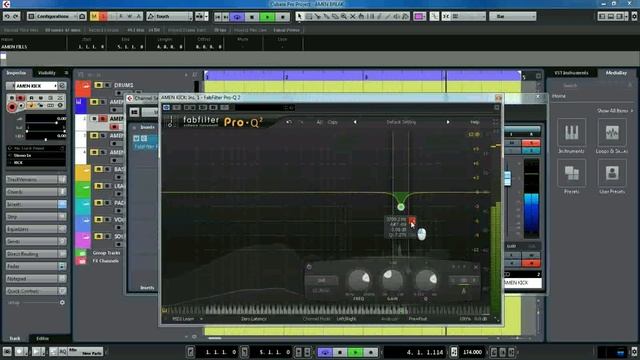Open the AMEN KICK track name dropdown in Inspector
Image resolution: width=640 pixels, height=360 pixels.
coord(36,86)
